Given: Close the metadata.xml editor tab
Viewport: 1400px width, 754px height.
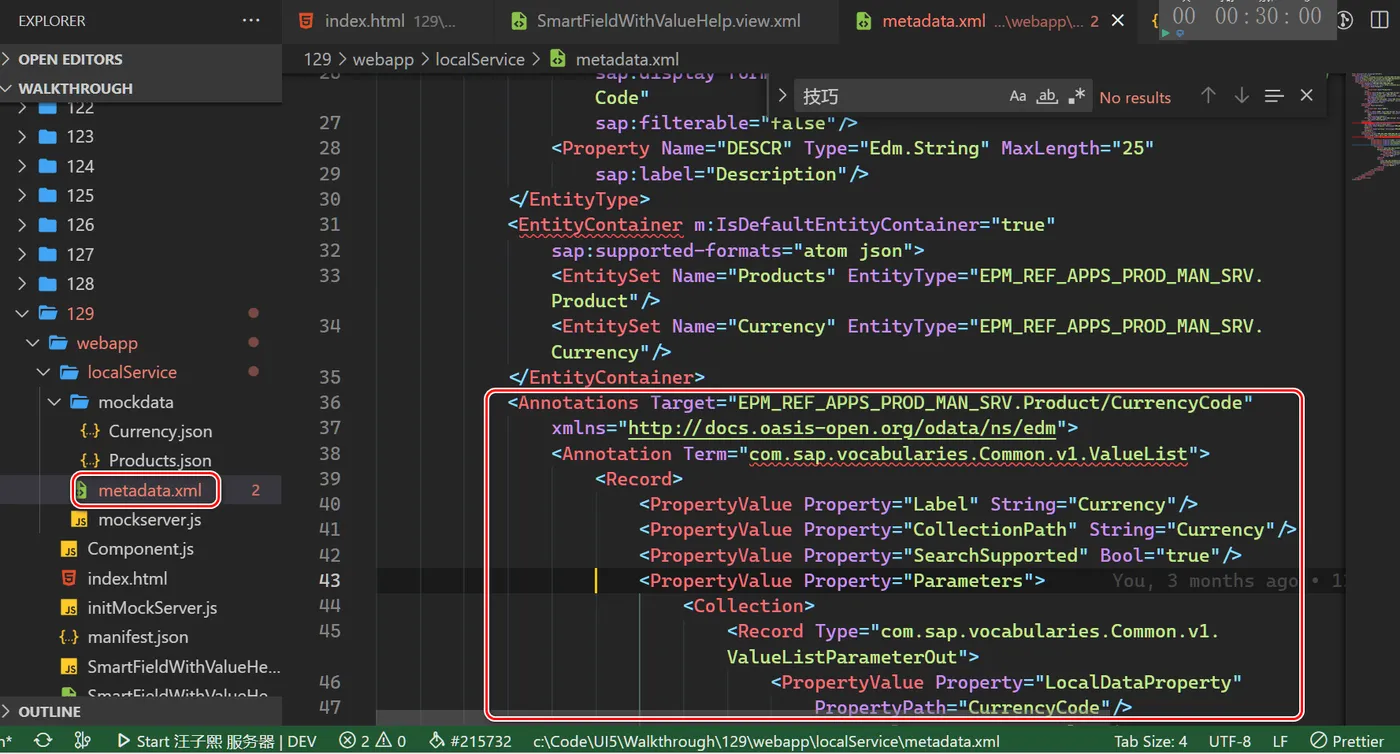Looking at the screenshot, I should (x=1118, y=21).
